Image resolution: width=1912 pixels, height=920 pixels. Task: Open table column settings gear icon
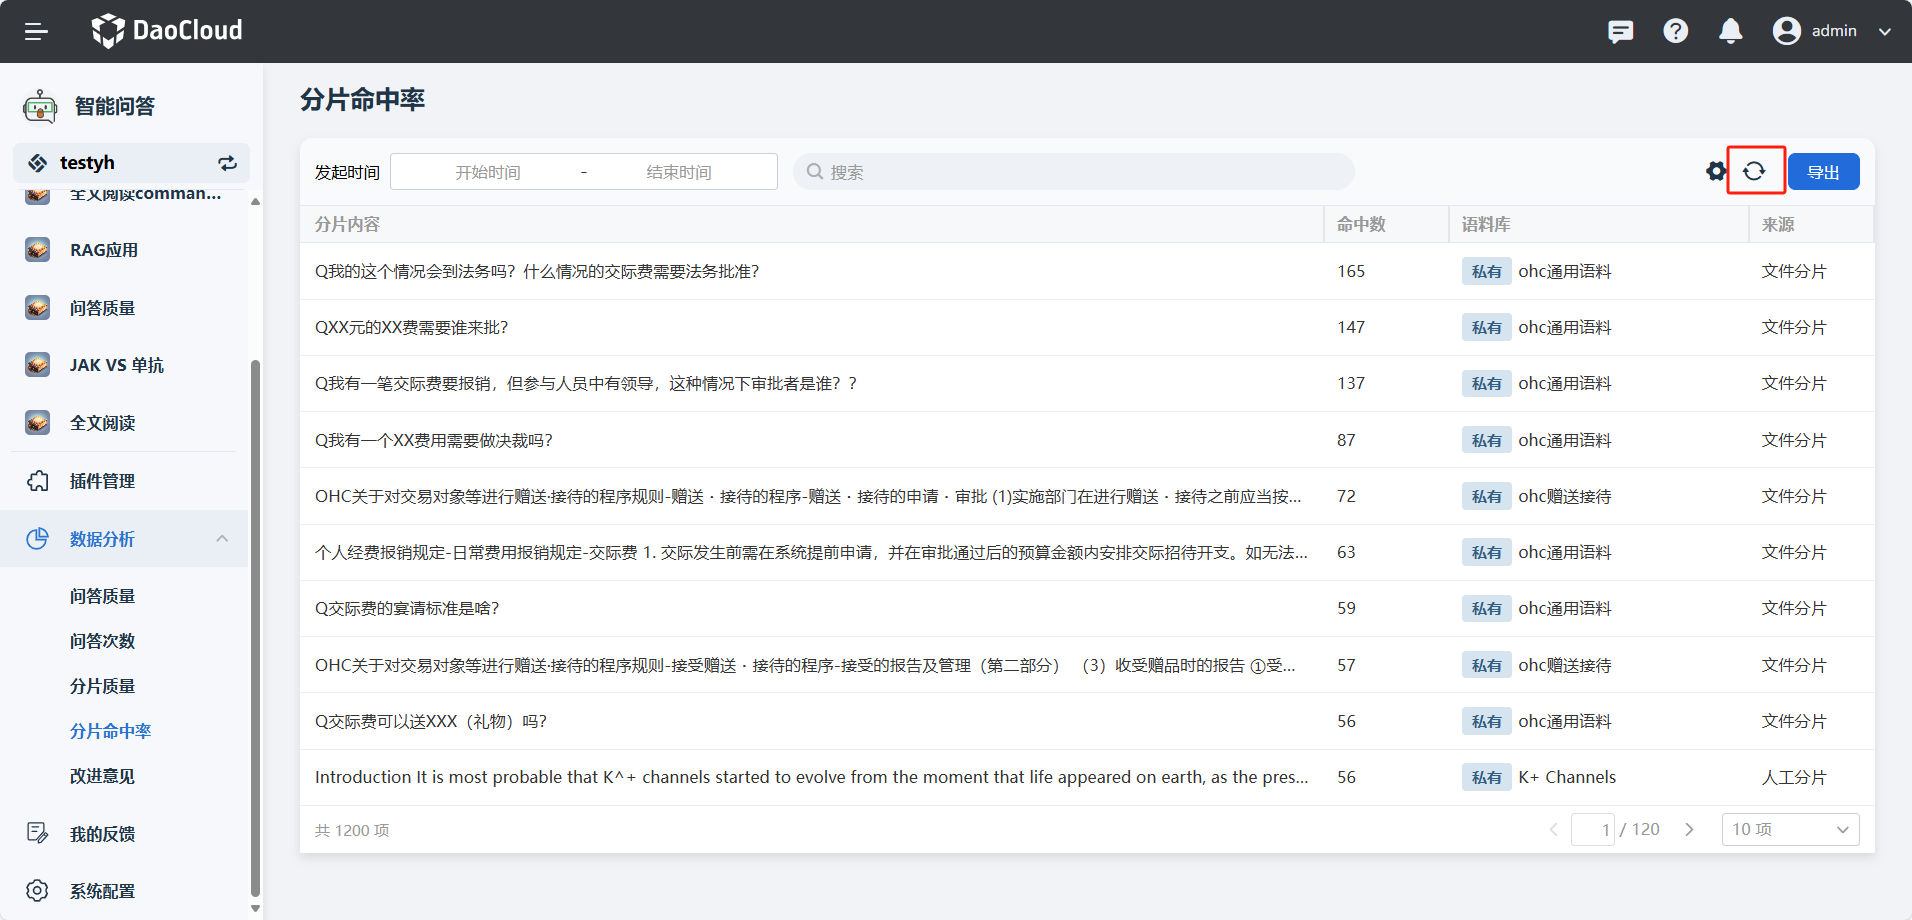[x=1716, y=171]
